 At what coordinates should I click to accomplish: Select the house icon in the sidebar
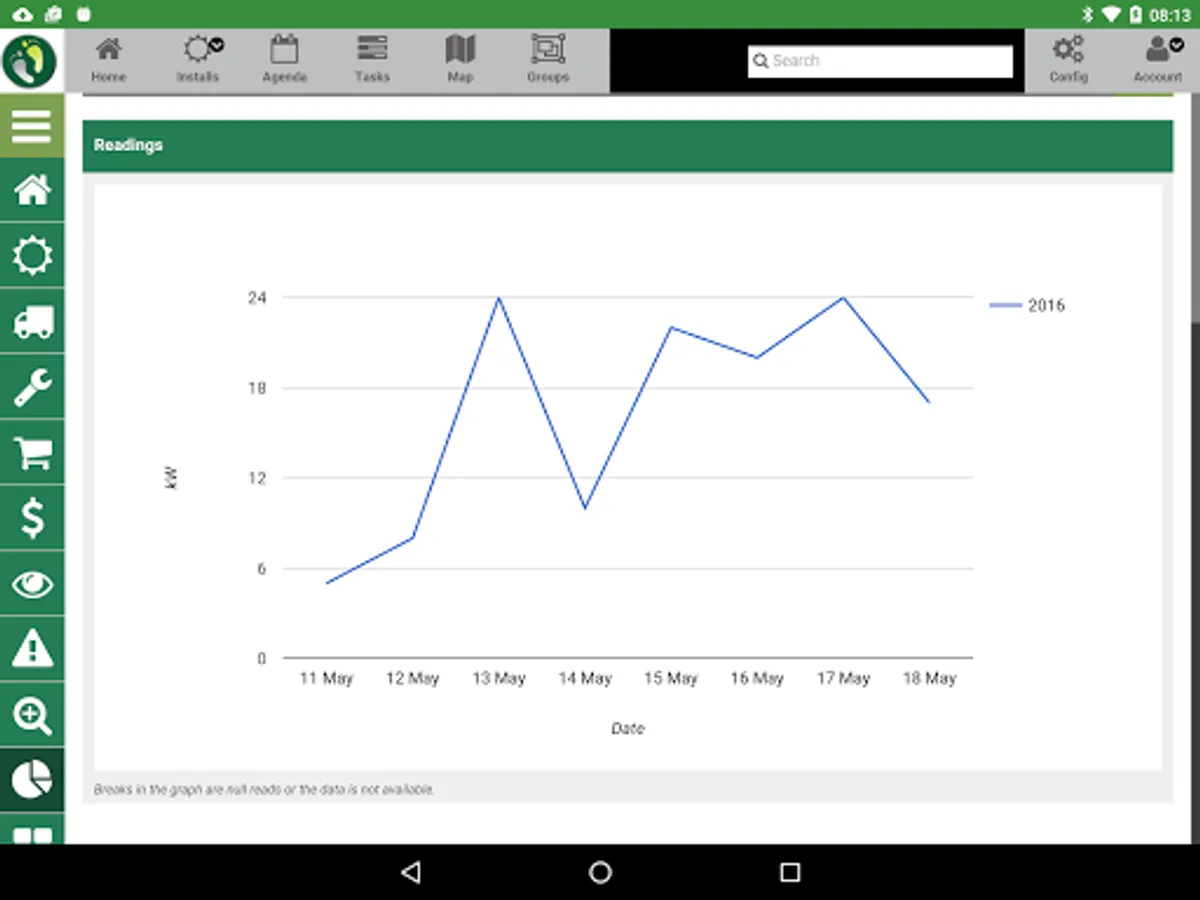31,190
